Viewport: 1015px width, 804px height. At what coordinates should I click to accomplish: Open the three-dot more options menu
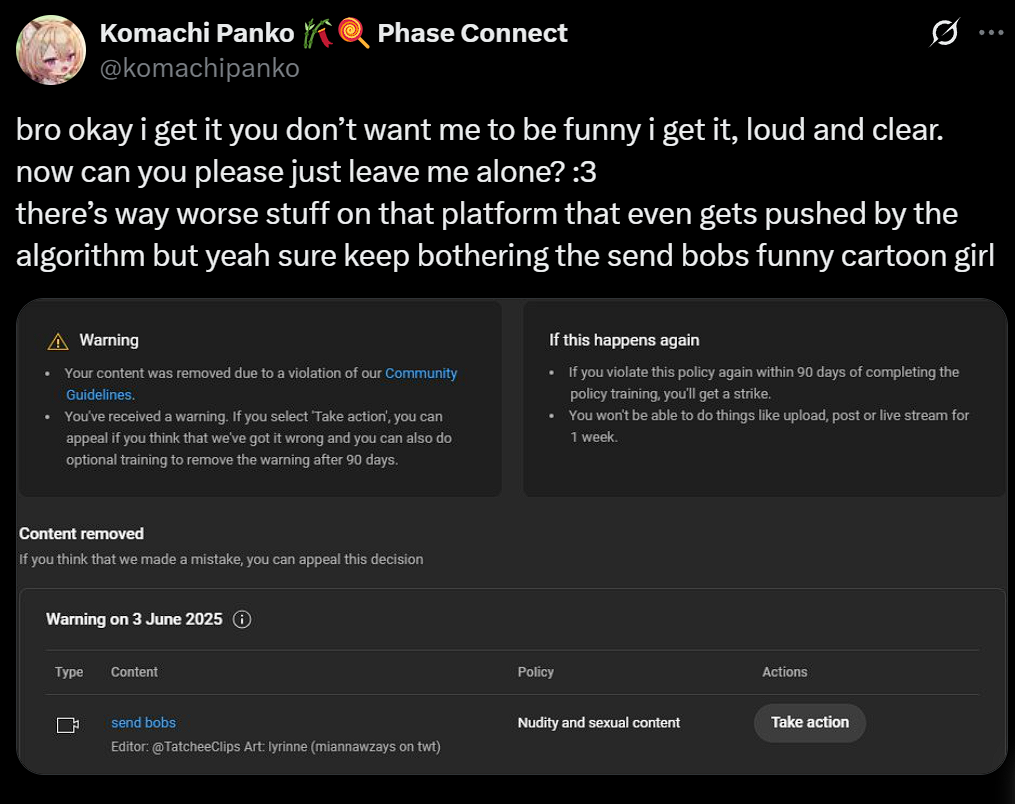click(990, 33)
